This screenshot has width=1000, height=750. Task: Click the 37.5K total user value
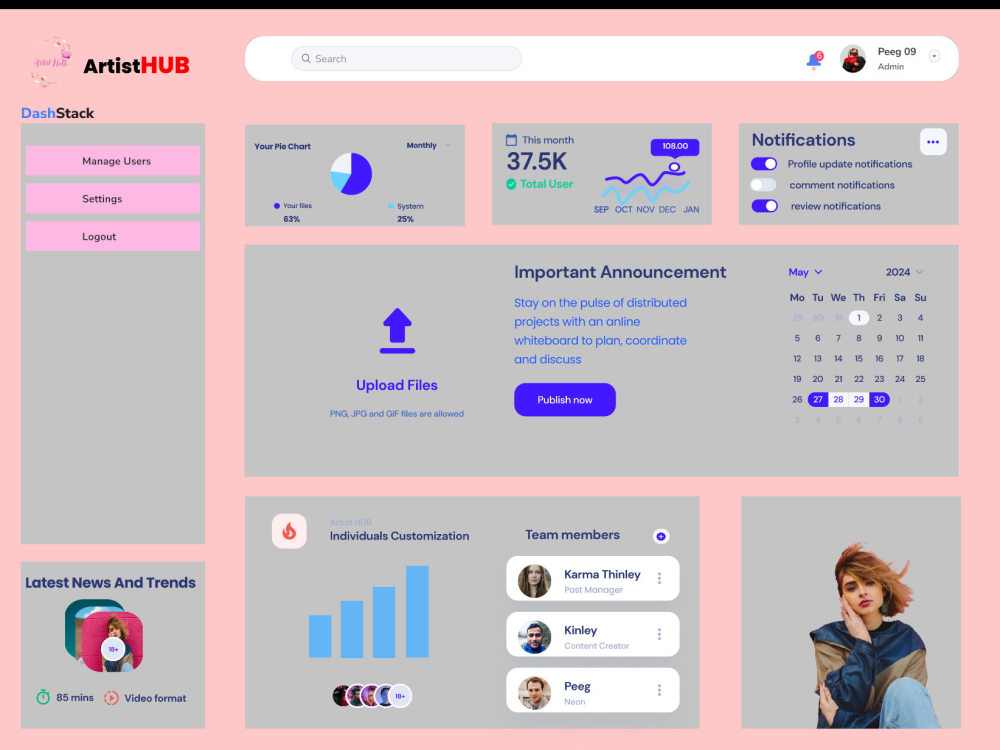tap(537, 161)
